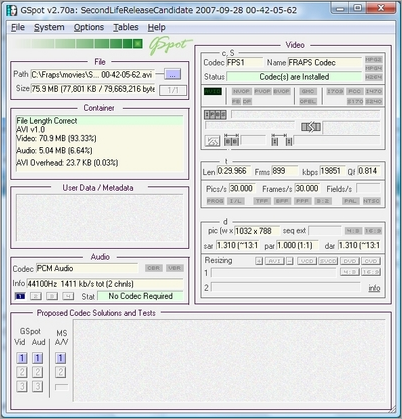This screenshot has height=419, width=402.
Task: Click the pic size field 1032 x 788
Action: click(257, 231)
